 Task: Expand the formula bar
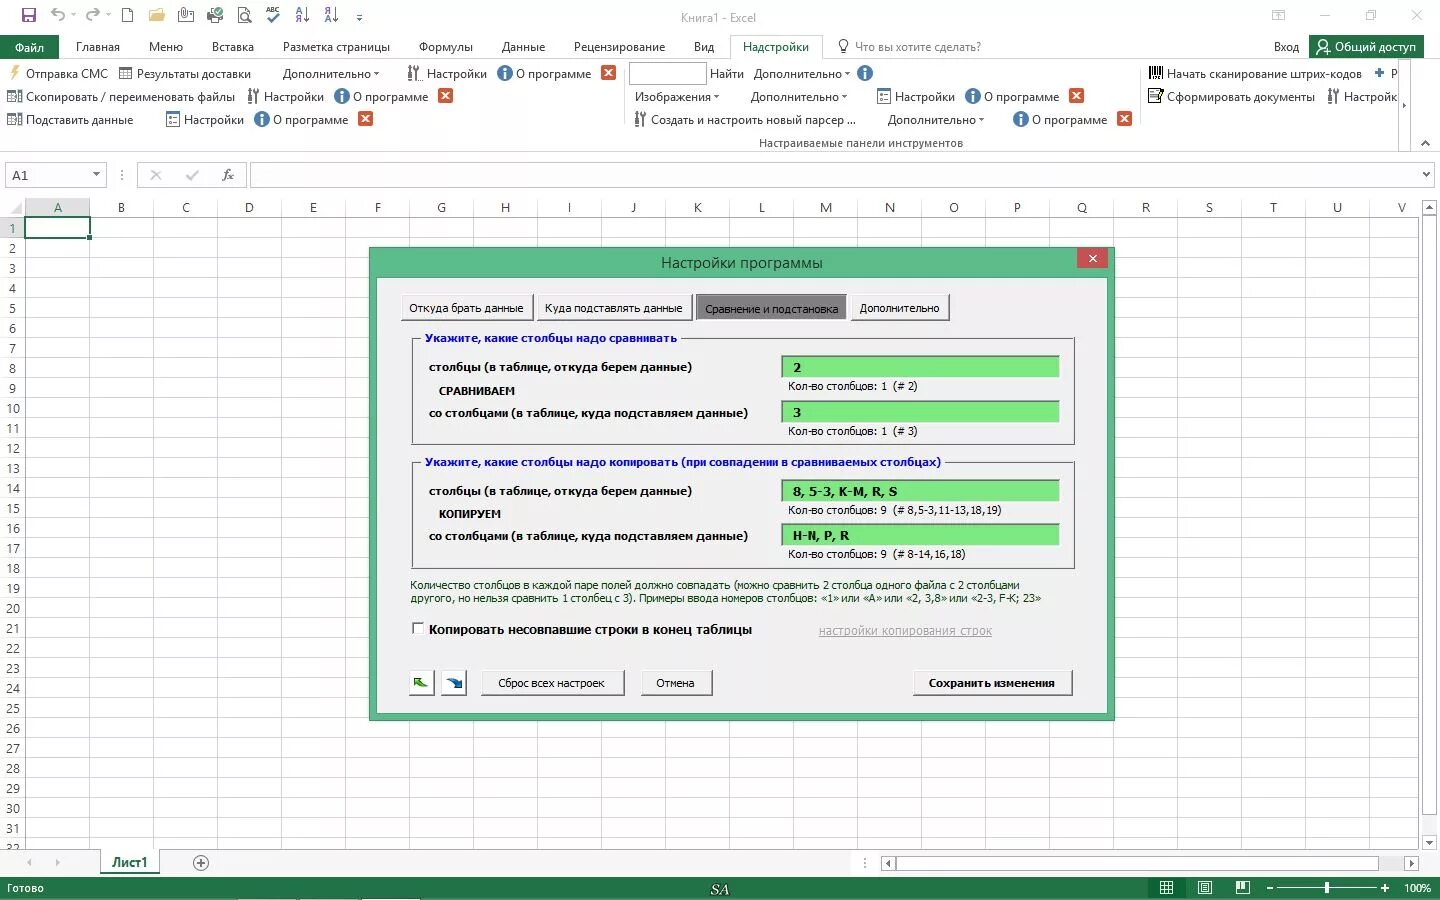[x=1426, y=174]
